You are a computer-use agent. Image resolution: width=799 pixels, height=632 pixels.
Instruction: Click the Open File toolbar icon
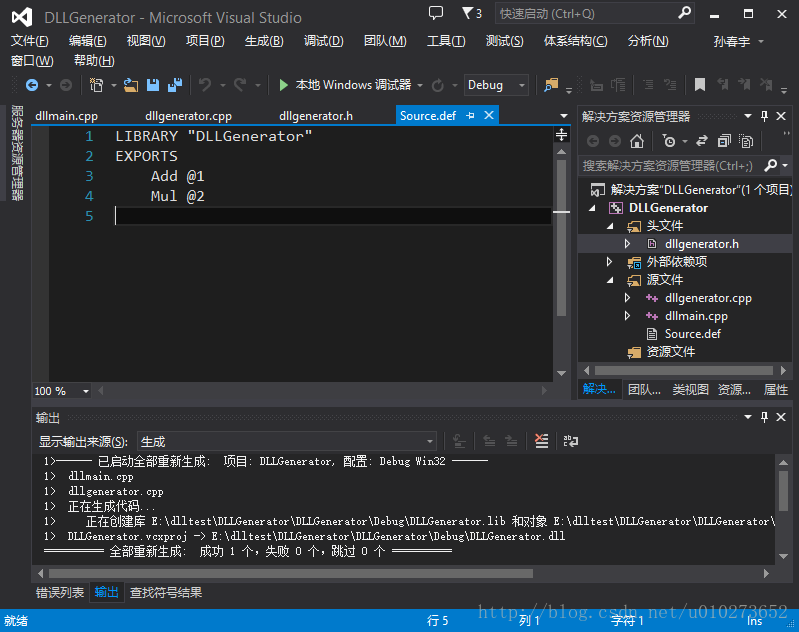[131, 85]
